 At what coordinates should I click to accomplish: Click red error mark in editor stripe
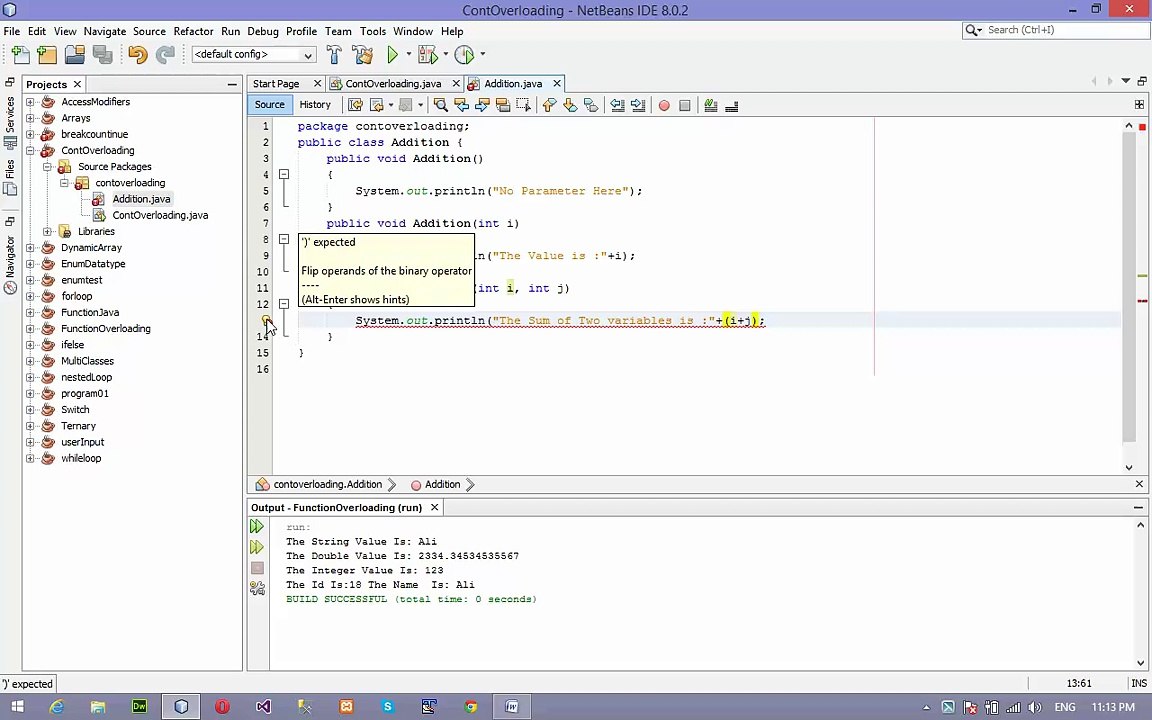click(1142, 300)
